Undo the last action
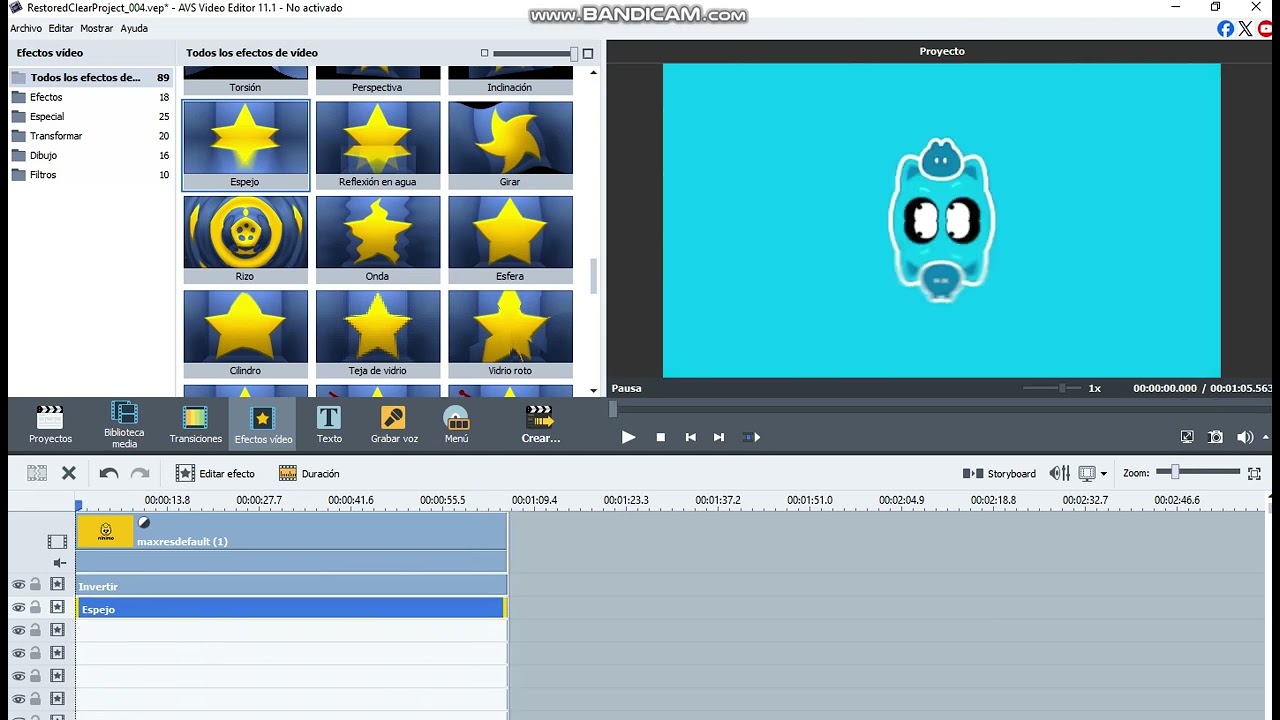This screenshot has height=720, width=1280. click(x=108, y=473)
